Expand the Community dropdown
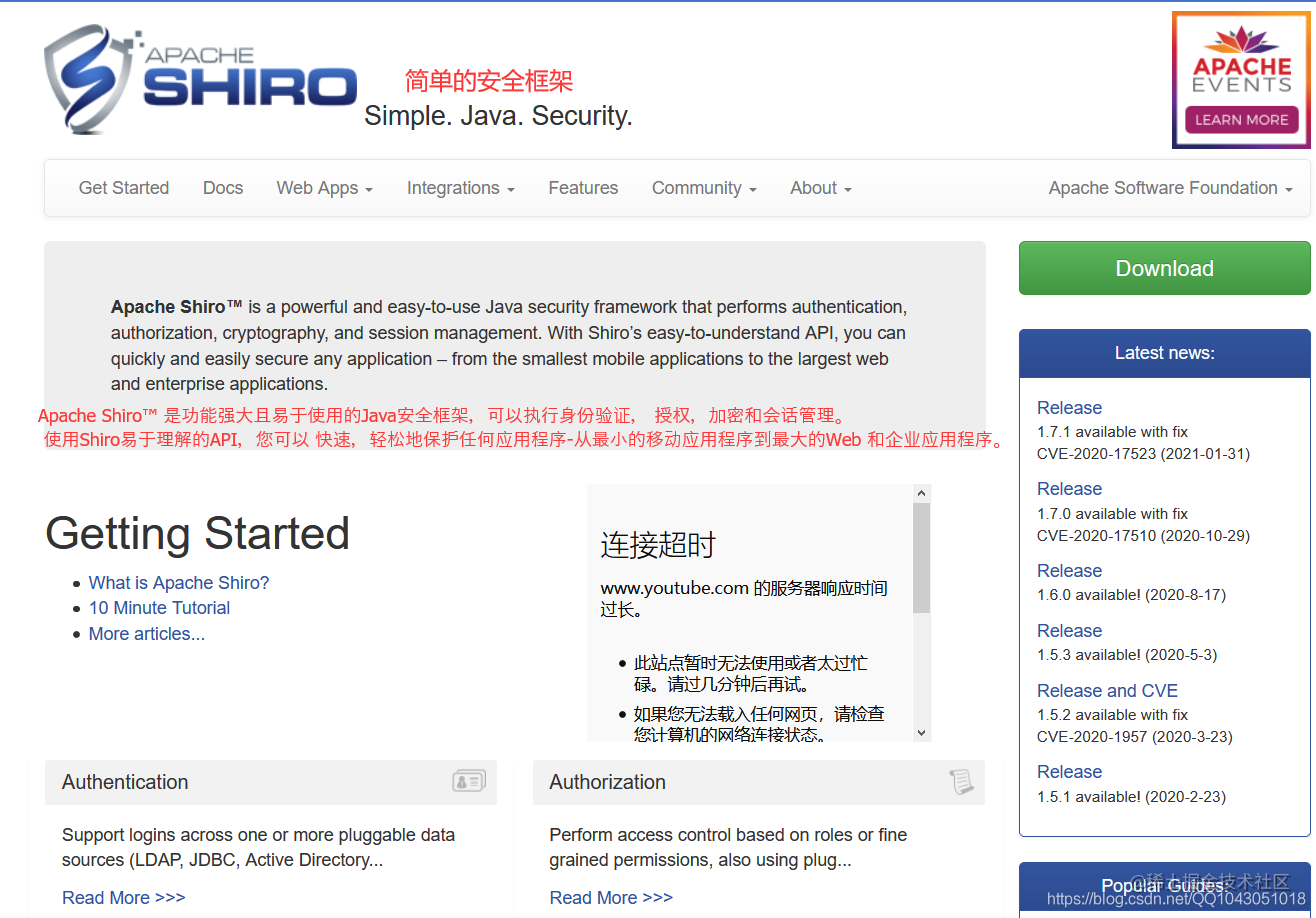 (703, 188)
